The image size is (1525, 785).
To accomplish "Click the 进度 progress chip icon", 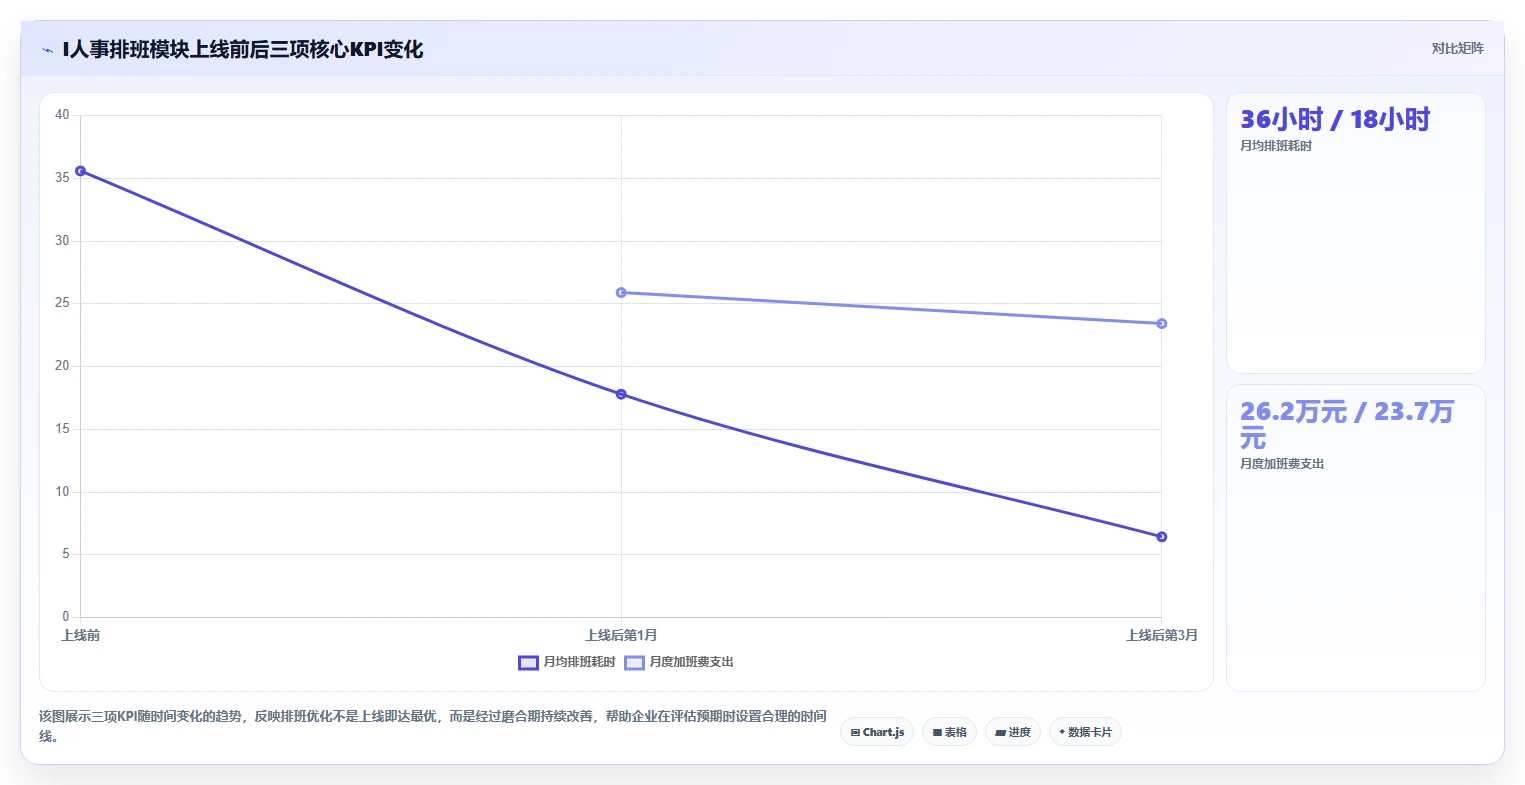I will pyautogui.click(x=1000, y=733).
